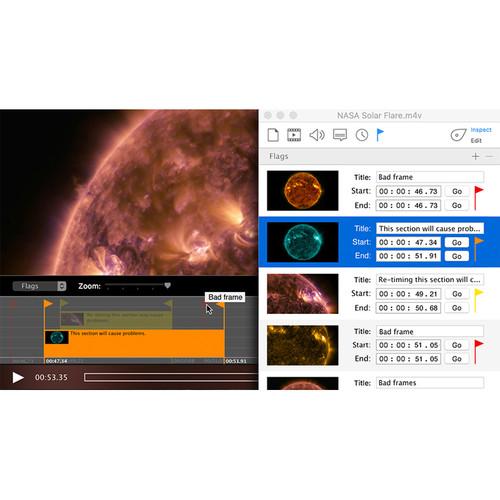Open the Timecode clock inspector icon
This screenshot has width=500, height=500.
(x=362, y=135)
